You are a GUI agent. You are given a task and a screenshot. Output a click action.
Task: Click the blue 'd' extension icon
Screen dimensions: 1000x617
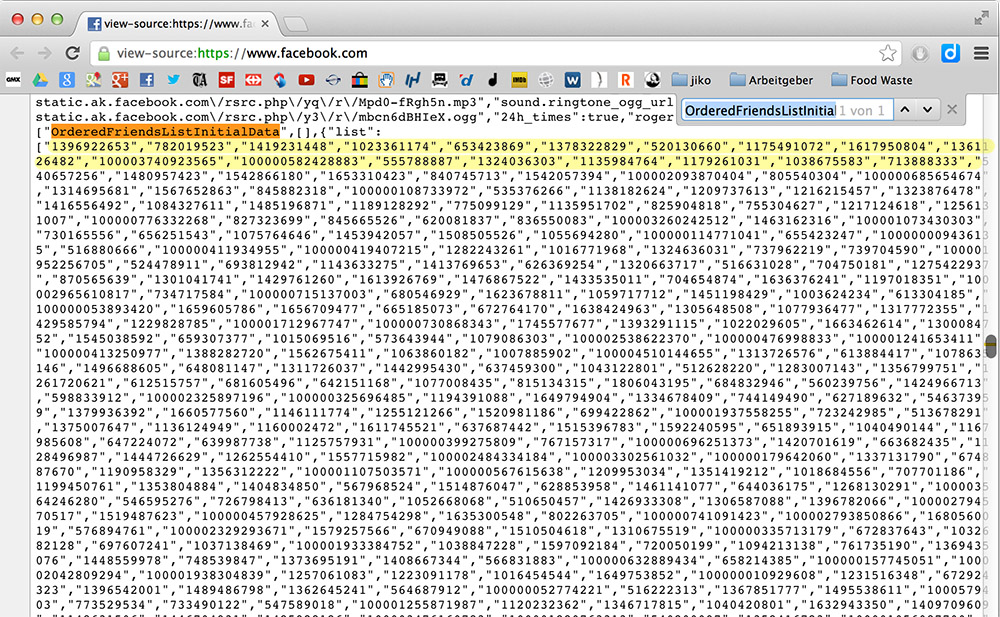(x=951, y=53)
